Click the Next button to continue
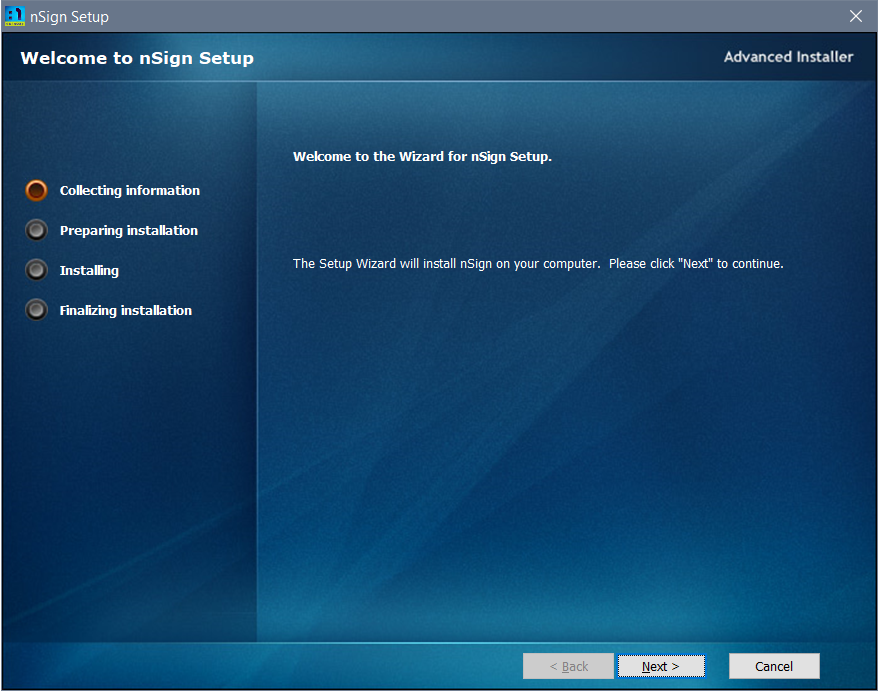Screen dimensions: 878x691 pos(661,666)
